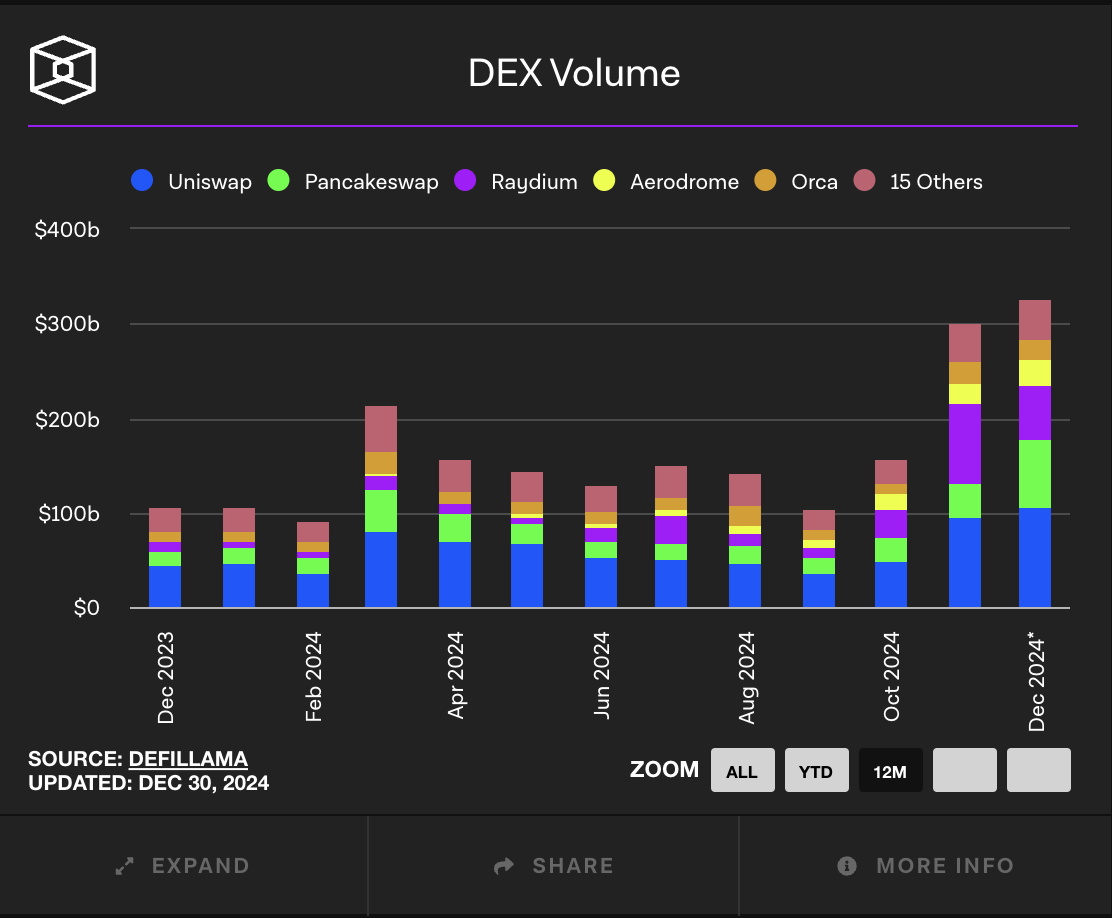
Task: Click the Oct 2024 Uniswap bar segment
Action: 891,585
